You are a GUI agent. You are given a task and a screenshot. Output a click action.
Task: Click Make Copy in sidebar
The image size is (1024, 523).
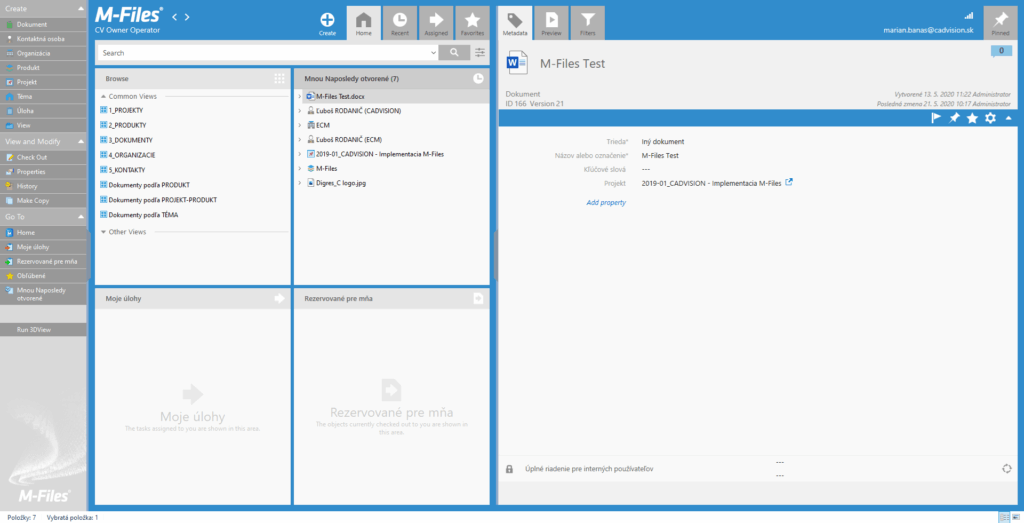coord(43,200)
